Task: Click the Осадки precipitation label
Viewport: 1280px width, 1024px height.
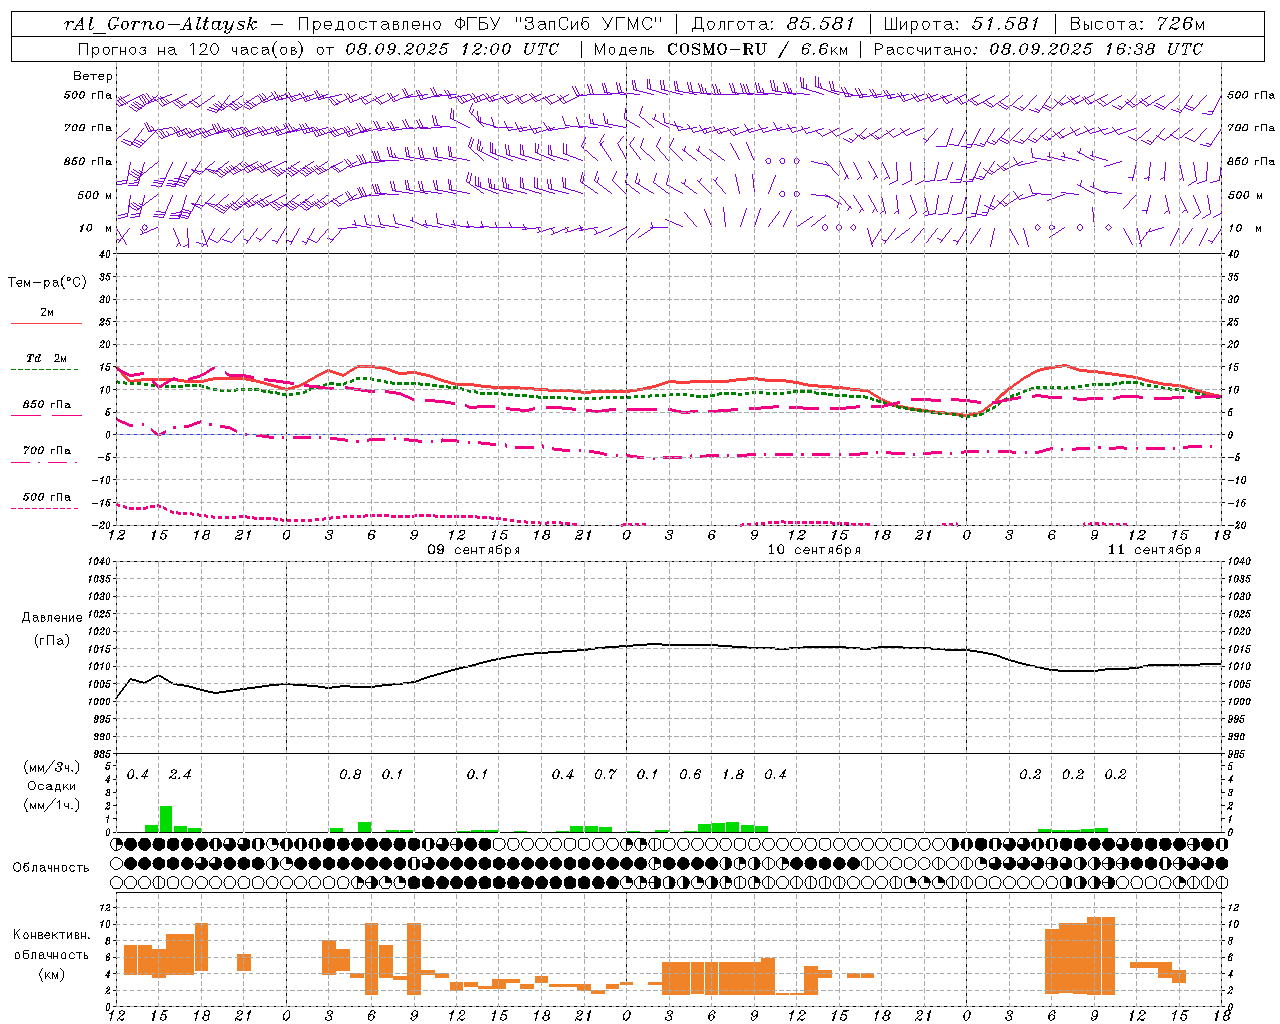Action: tap(52, 786)
